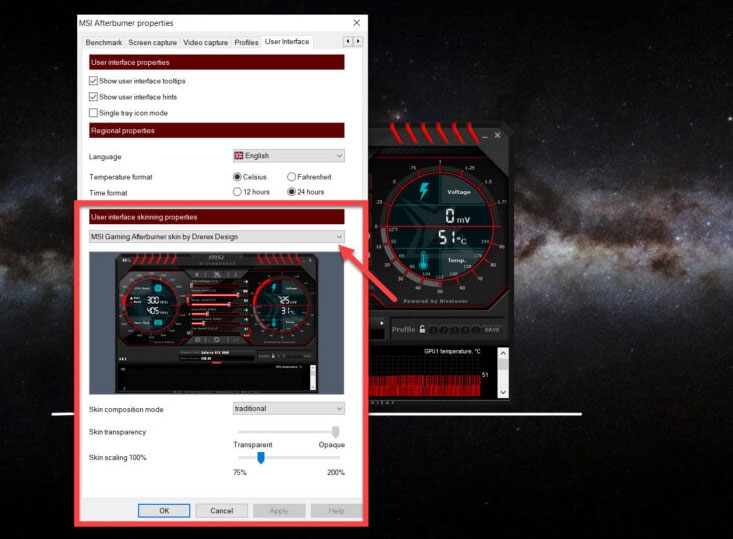
Task: Select profile slot 5 in Afterburner
Action: click(475, 330)
